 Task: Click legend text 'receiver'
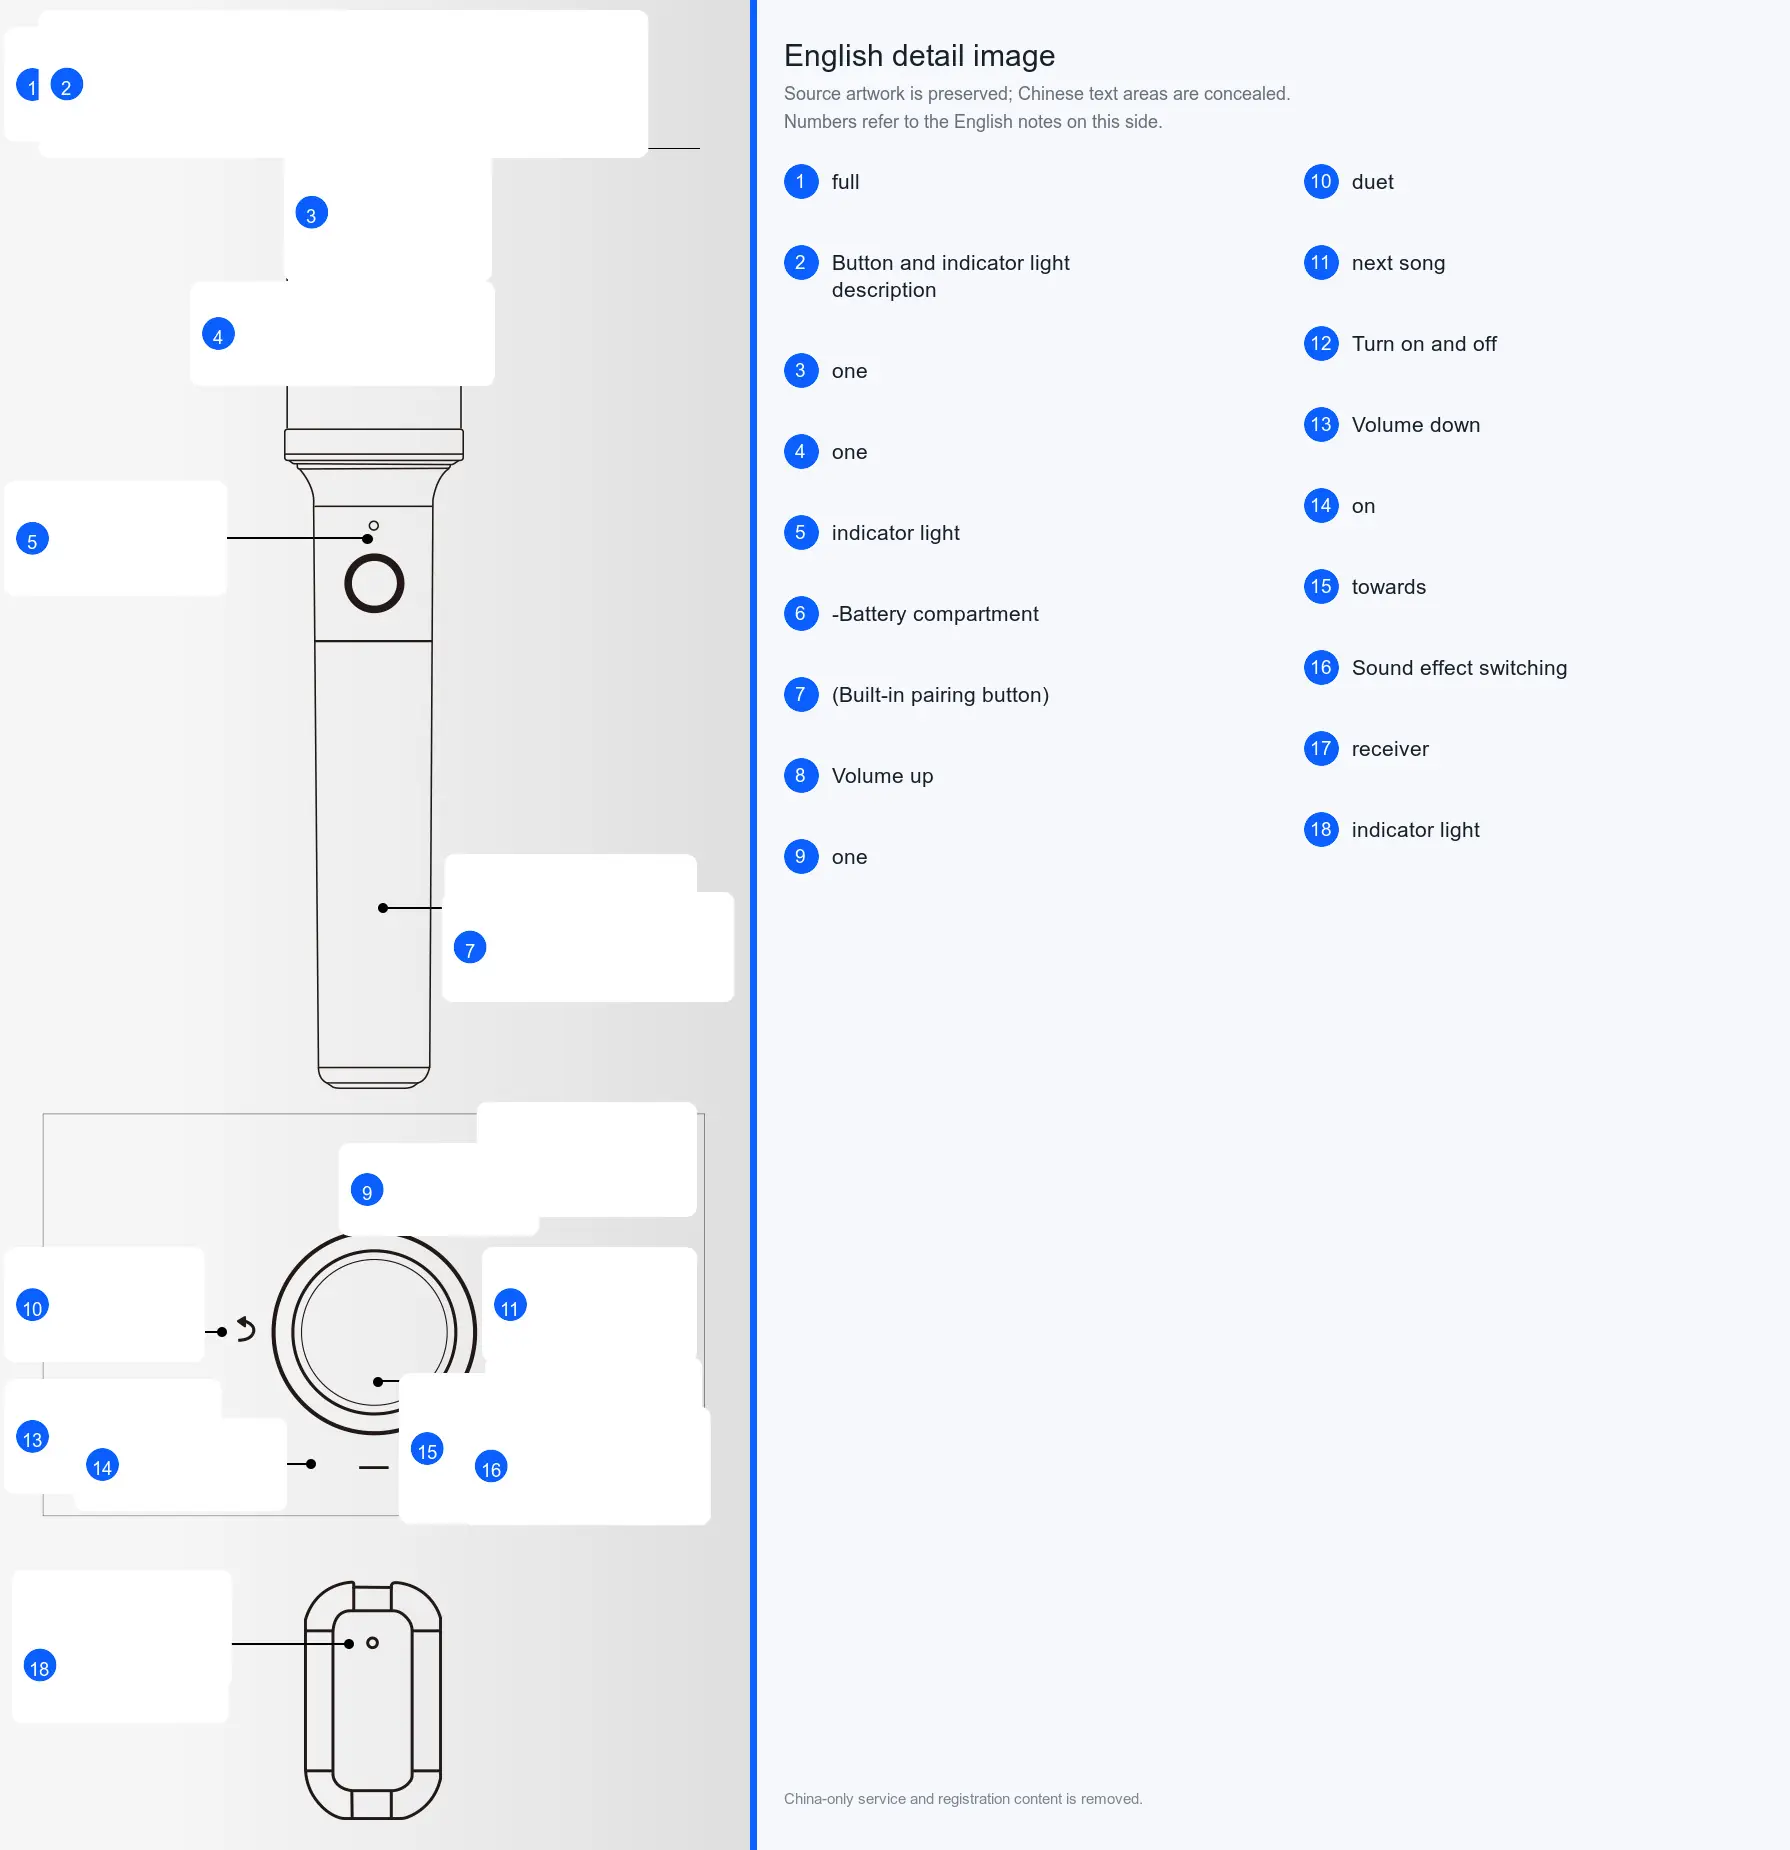1390,749
